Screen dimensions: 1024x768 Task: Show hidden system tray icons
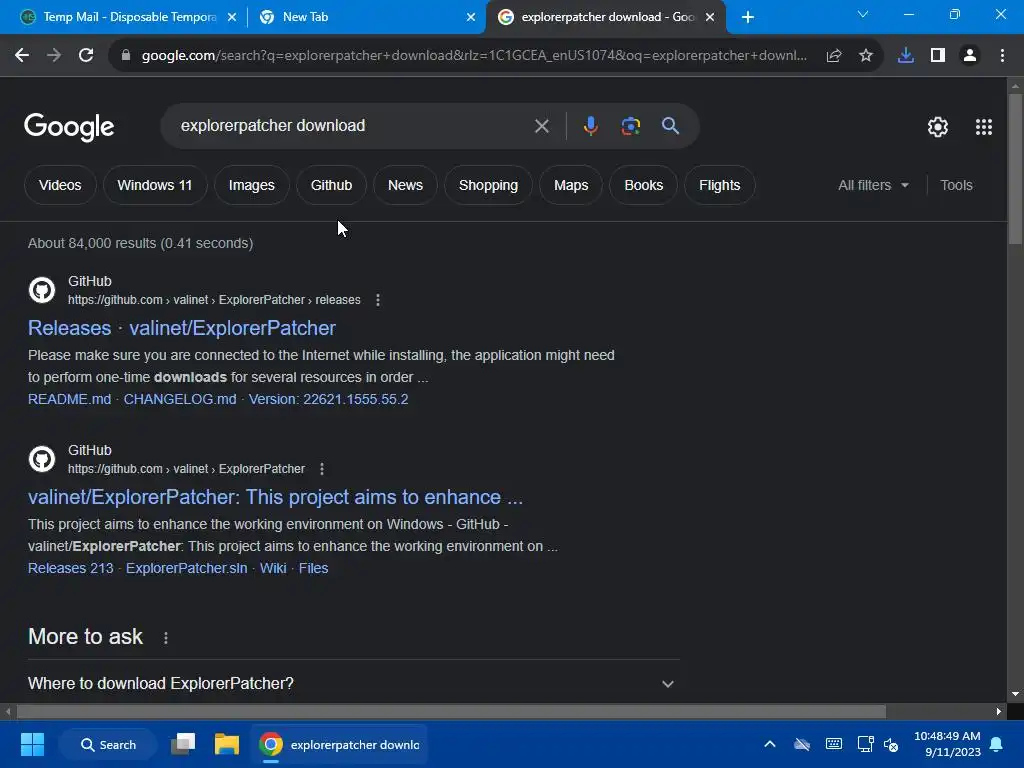tap(770, 744)
